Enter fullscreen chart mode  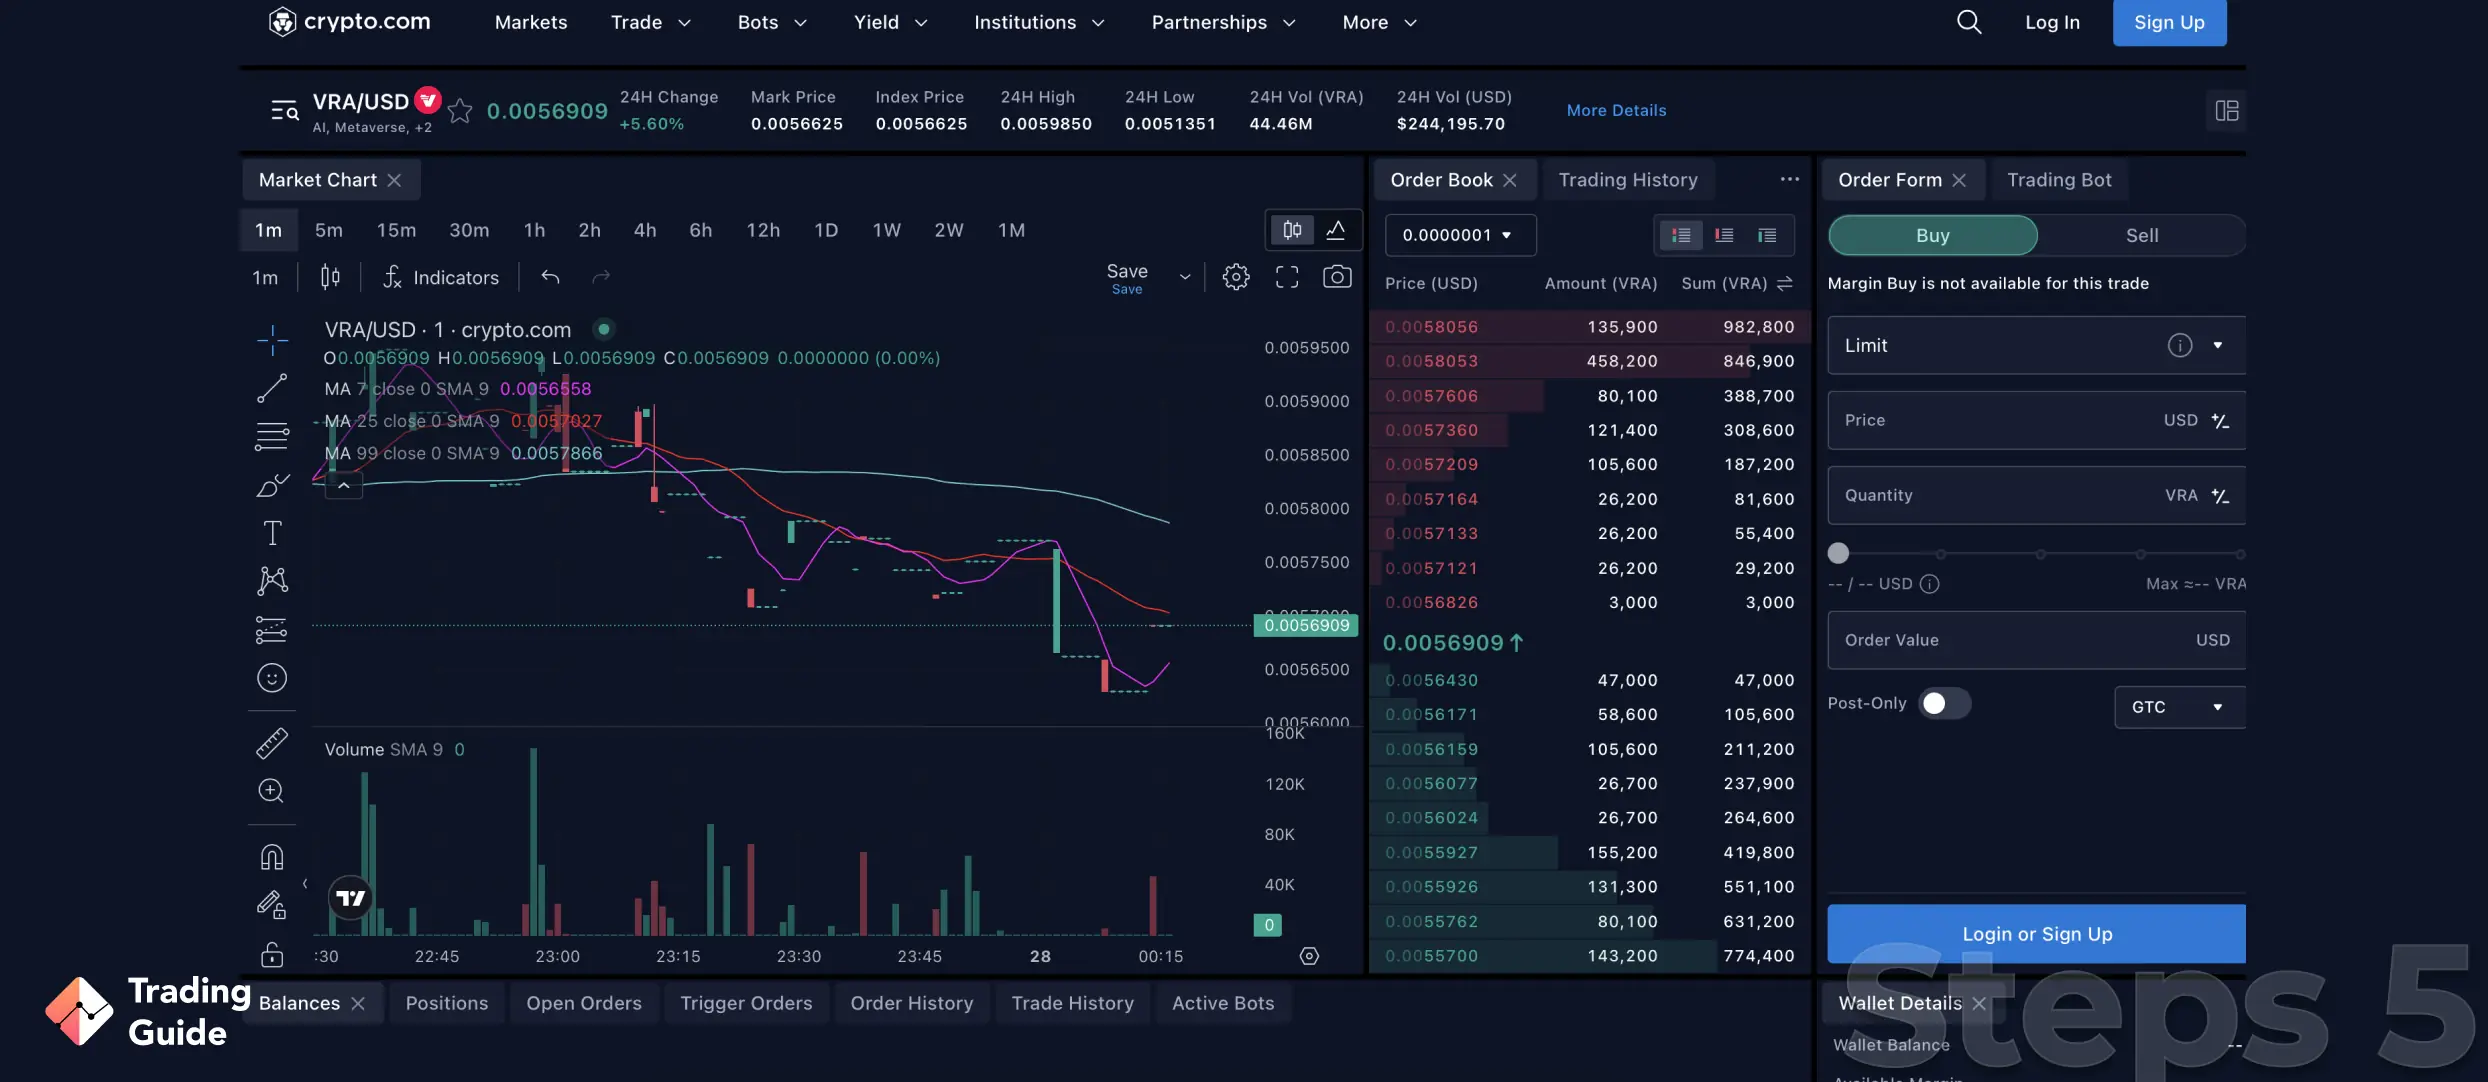point(1287,277)
